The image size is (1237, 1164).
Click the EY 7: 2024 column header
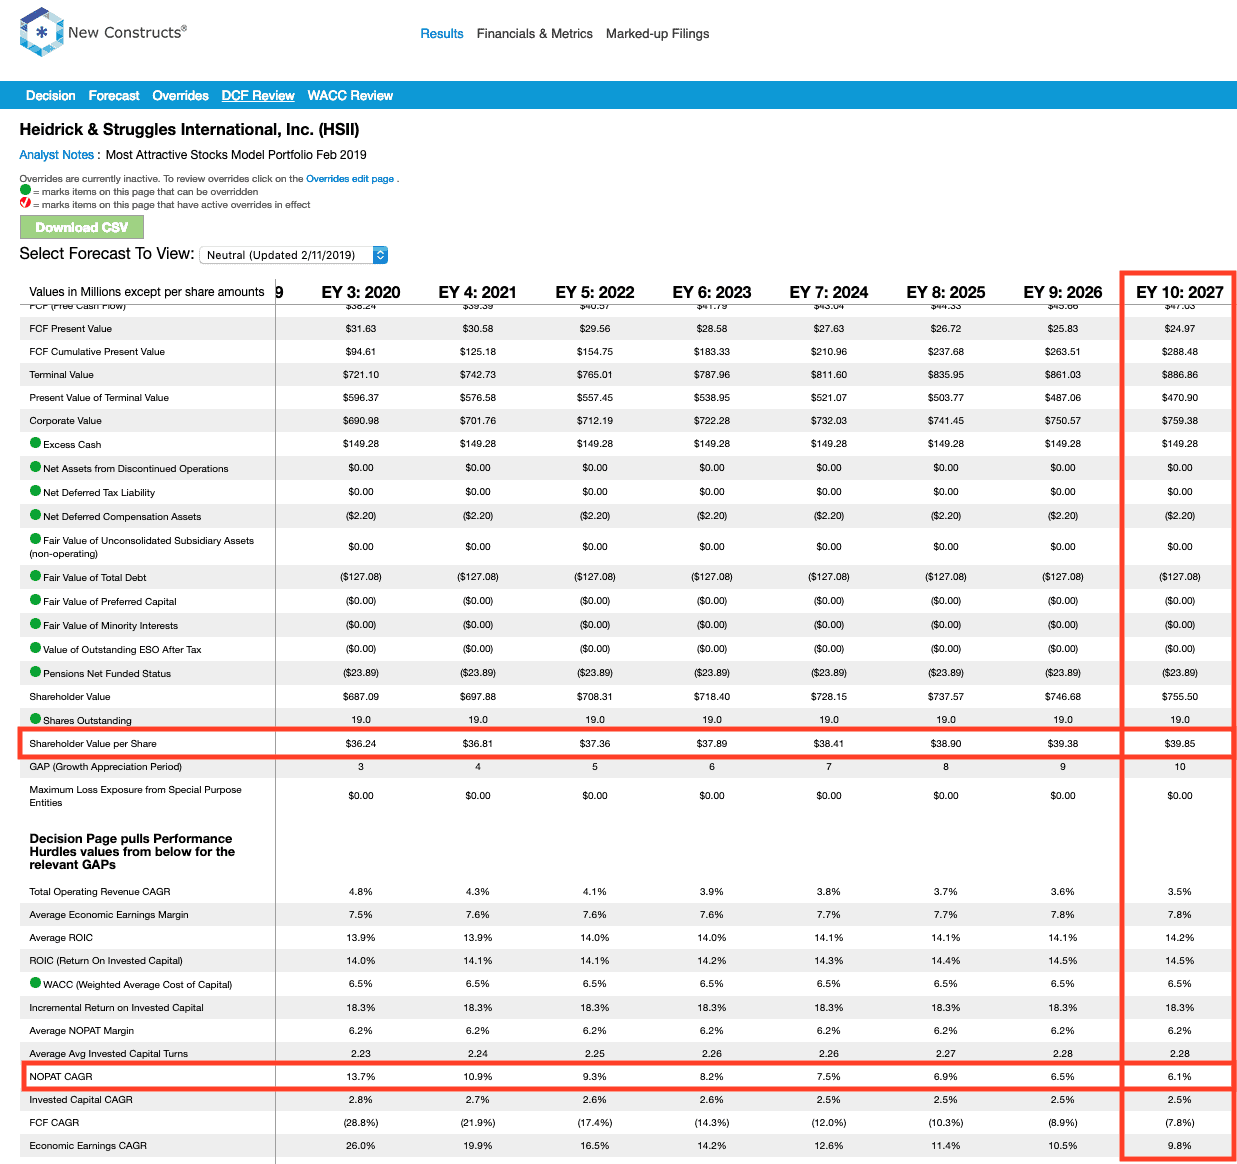point(829,292)
